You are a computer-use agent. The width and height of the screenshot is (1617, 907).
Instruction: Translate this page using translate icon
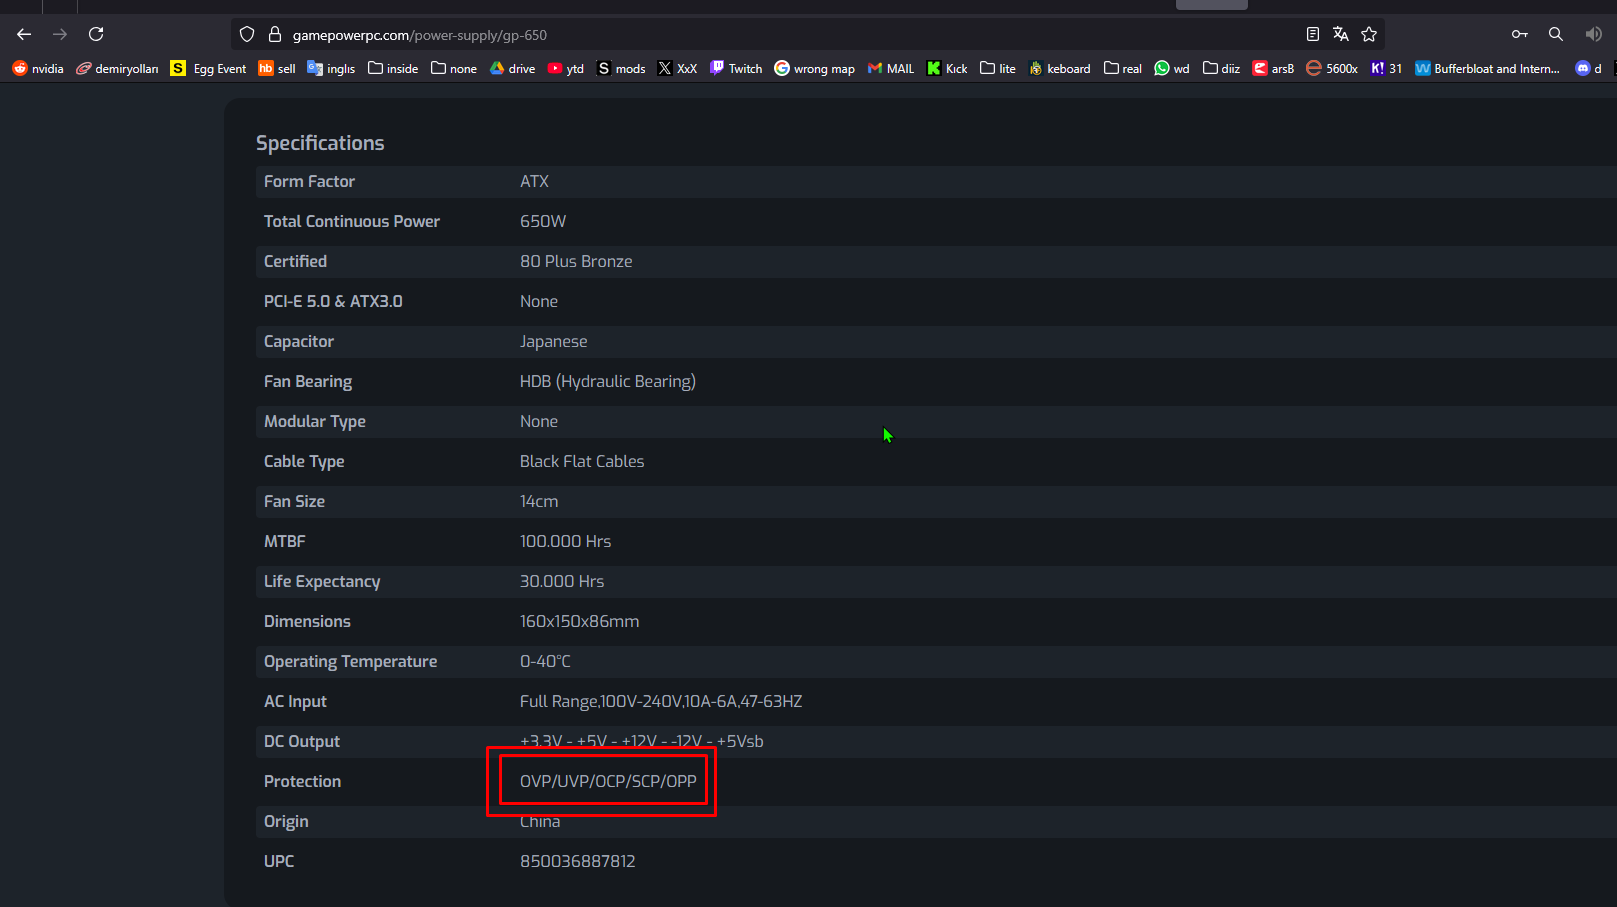pos(1341,34)
